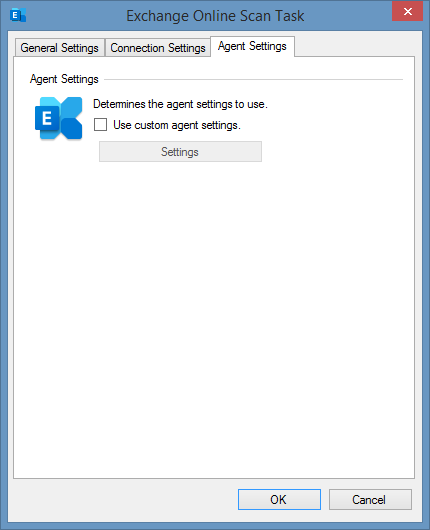This screenshot has height=530, width=430.
Task: Switch to the General Settings tab
Action: (59, 48)
